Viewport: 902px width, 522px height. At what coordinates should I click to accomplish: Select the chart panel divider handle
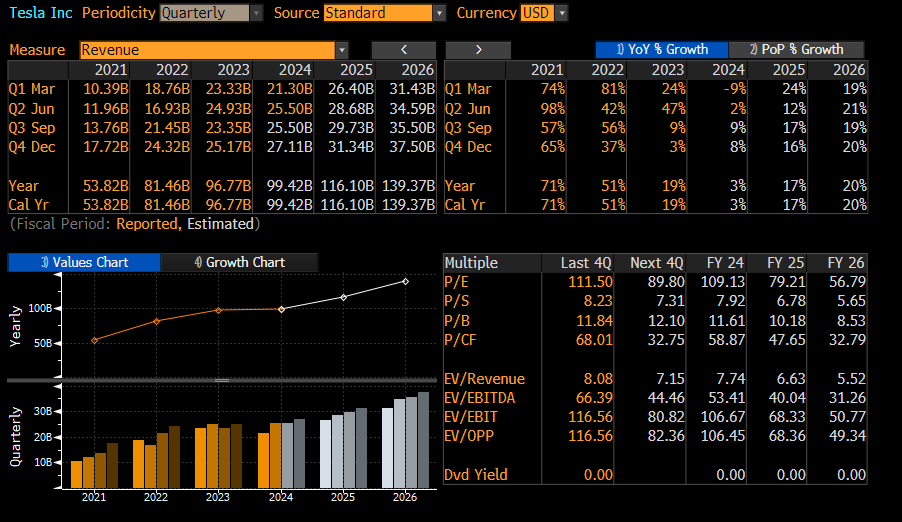(222, 380)
